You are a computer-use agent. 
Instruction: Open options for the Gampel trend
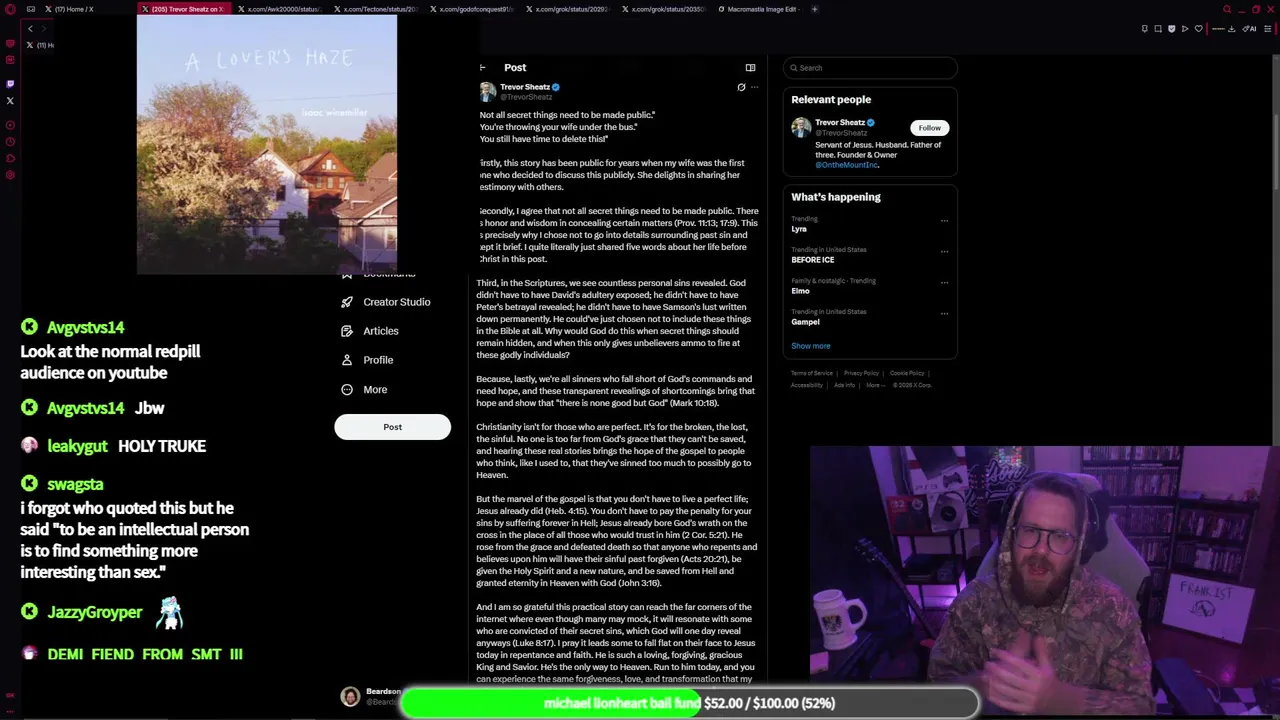tap(944, 314)
